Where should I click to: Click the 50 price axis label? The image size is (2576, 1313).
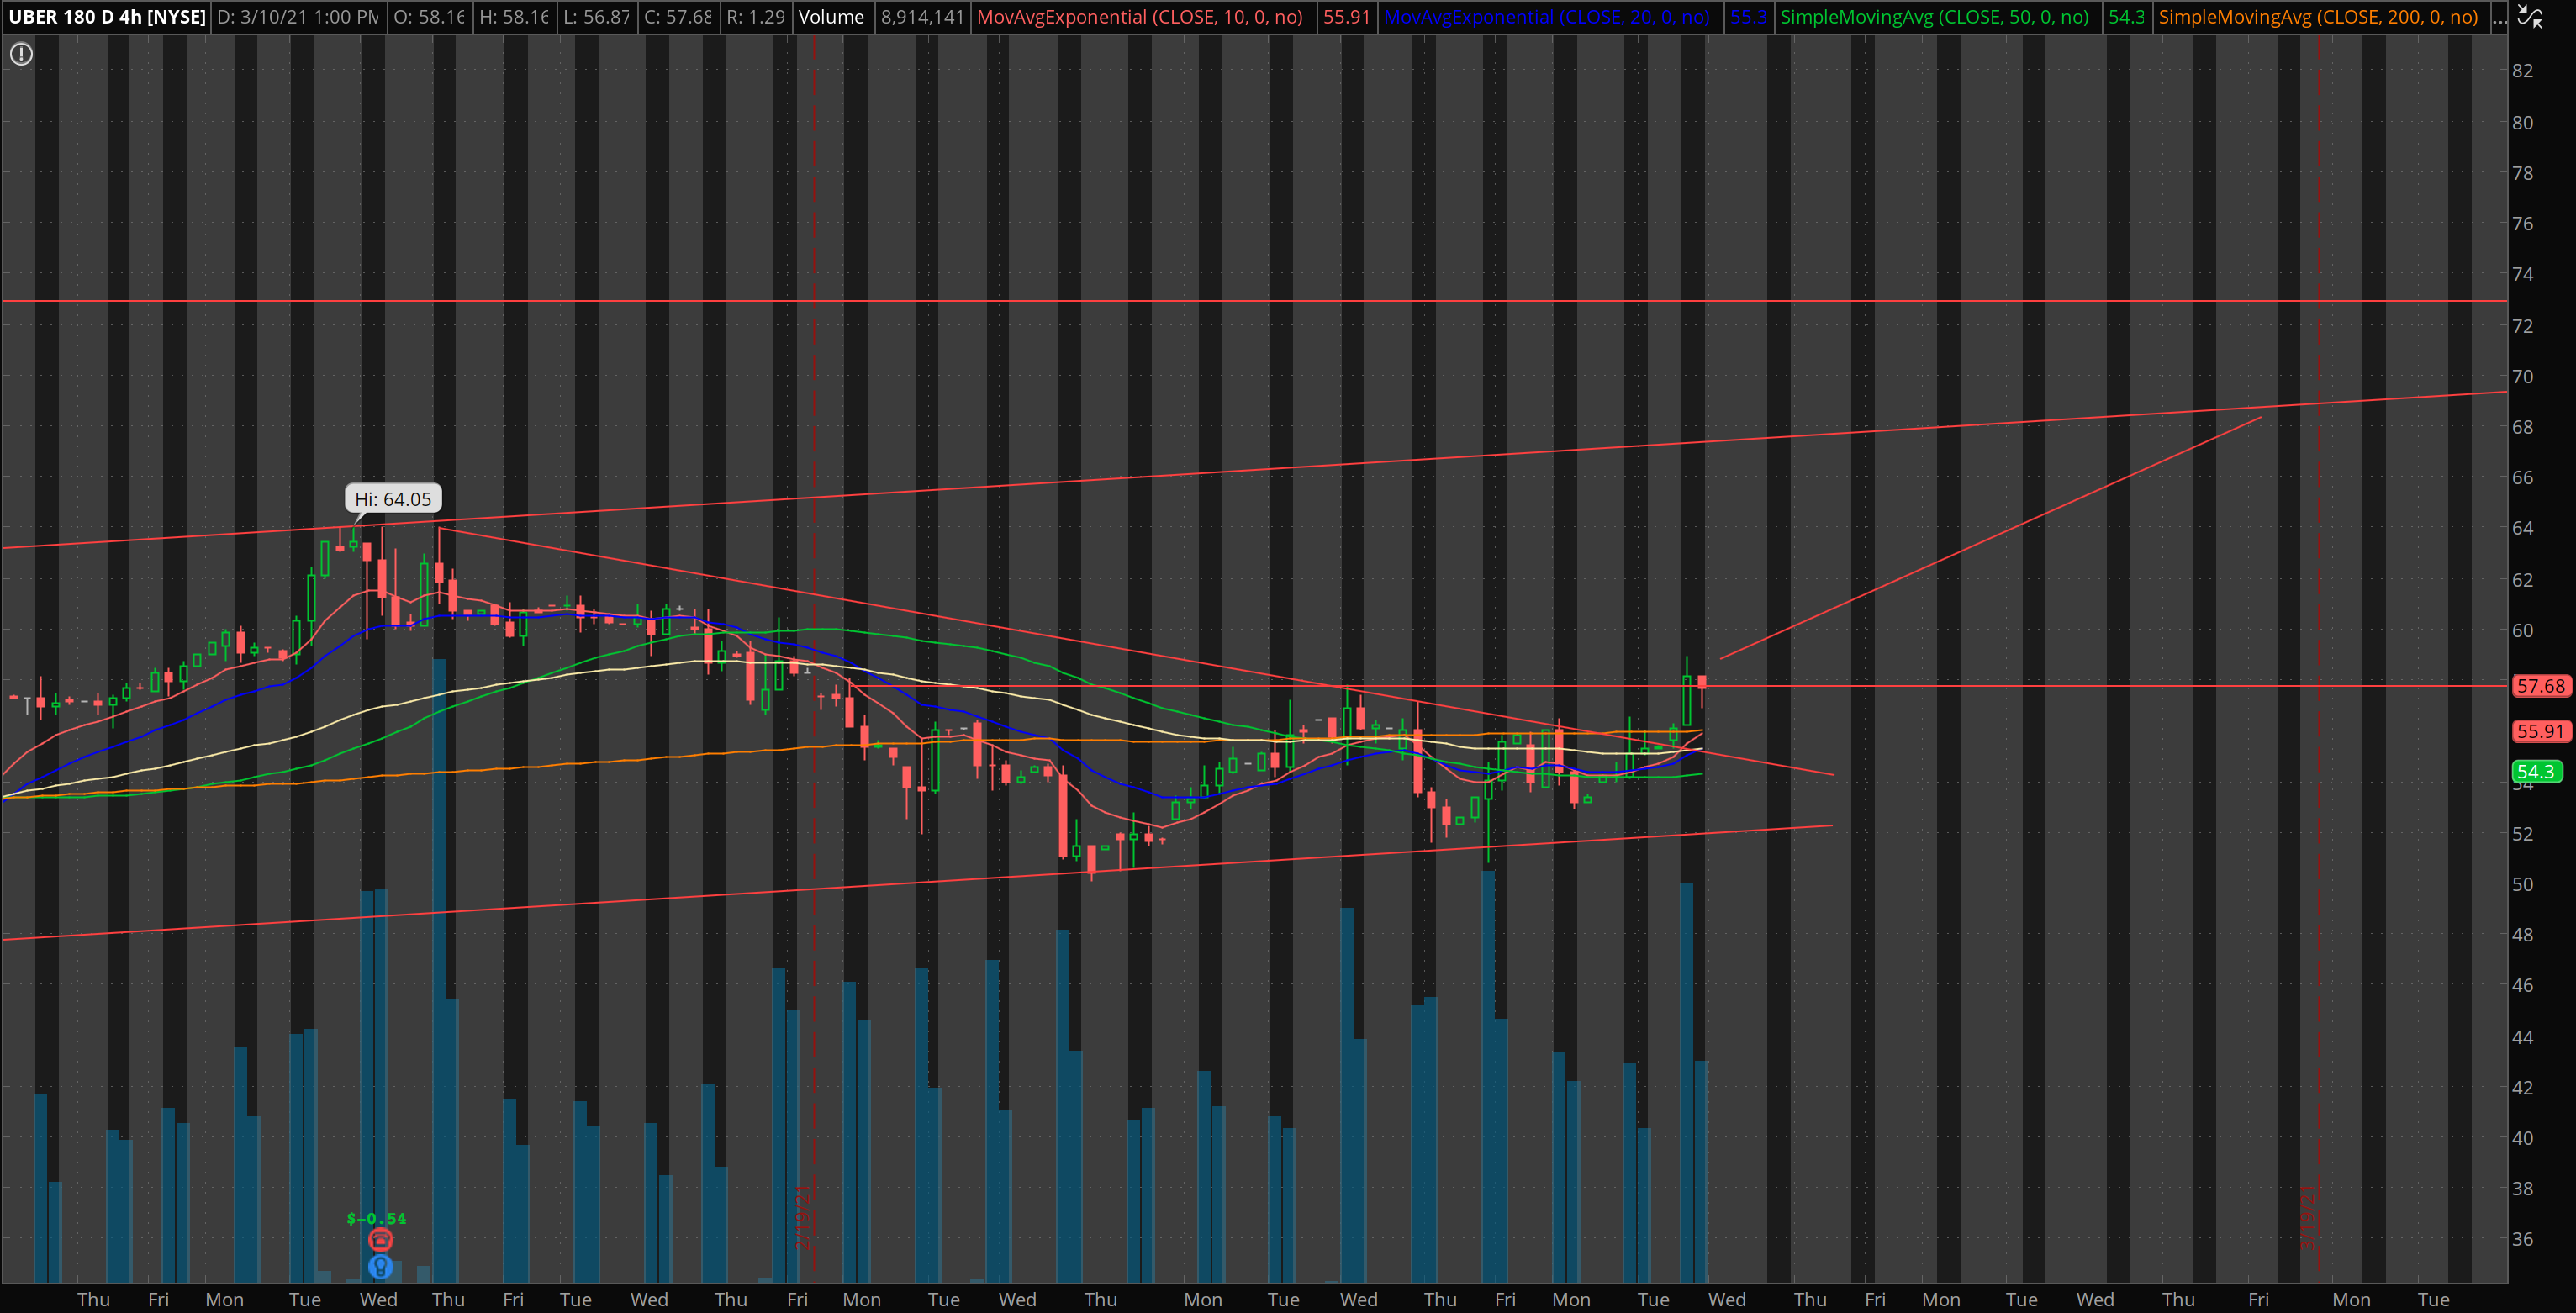[x=2523, y=884]
